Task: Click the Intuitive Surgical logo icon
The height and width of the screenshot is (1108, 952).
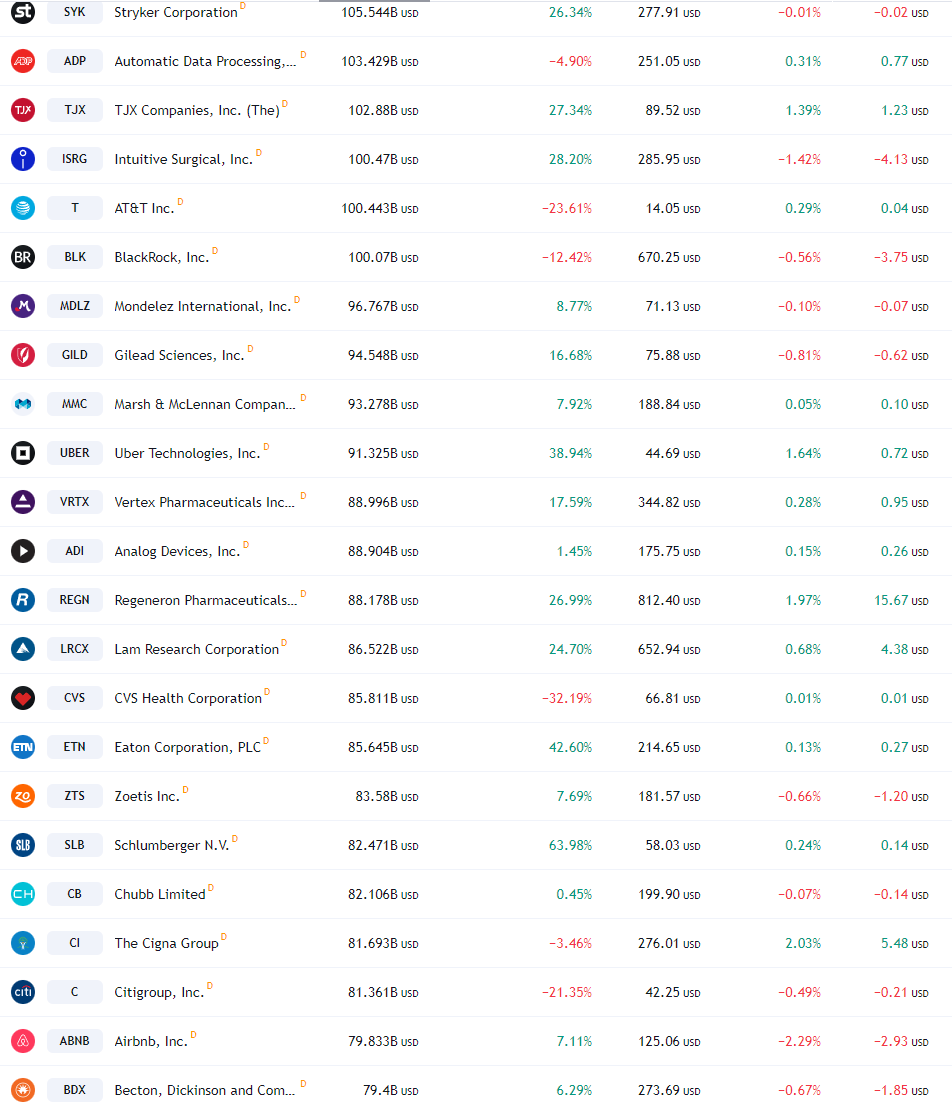Action: pos(23,159)
